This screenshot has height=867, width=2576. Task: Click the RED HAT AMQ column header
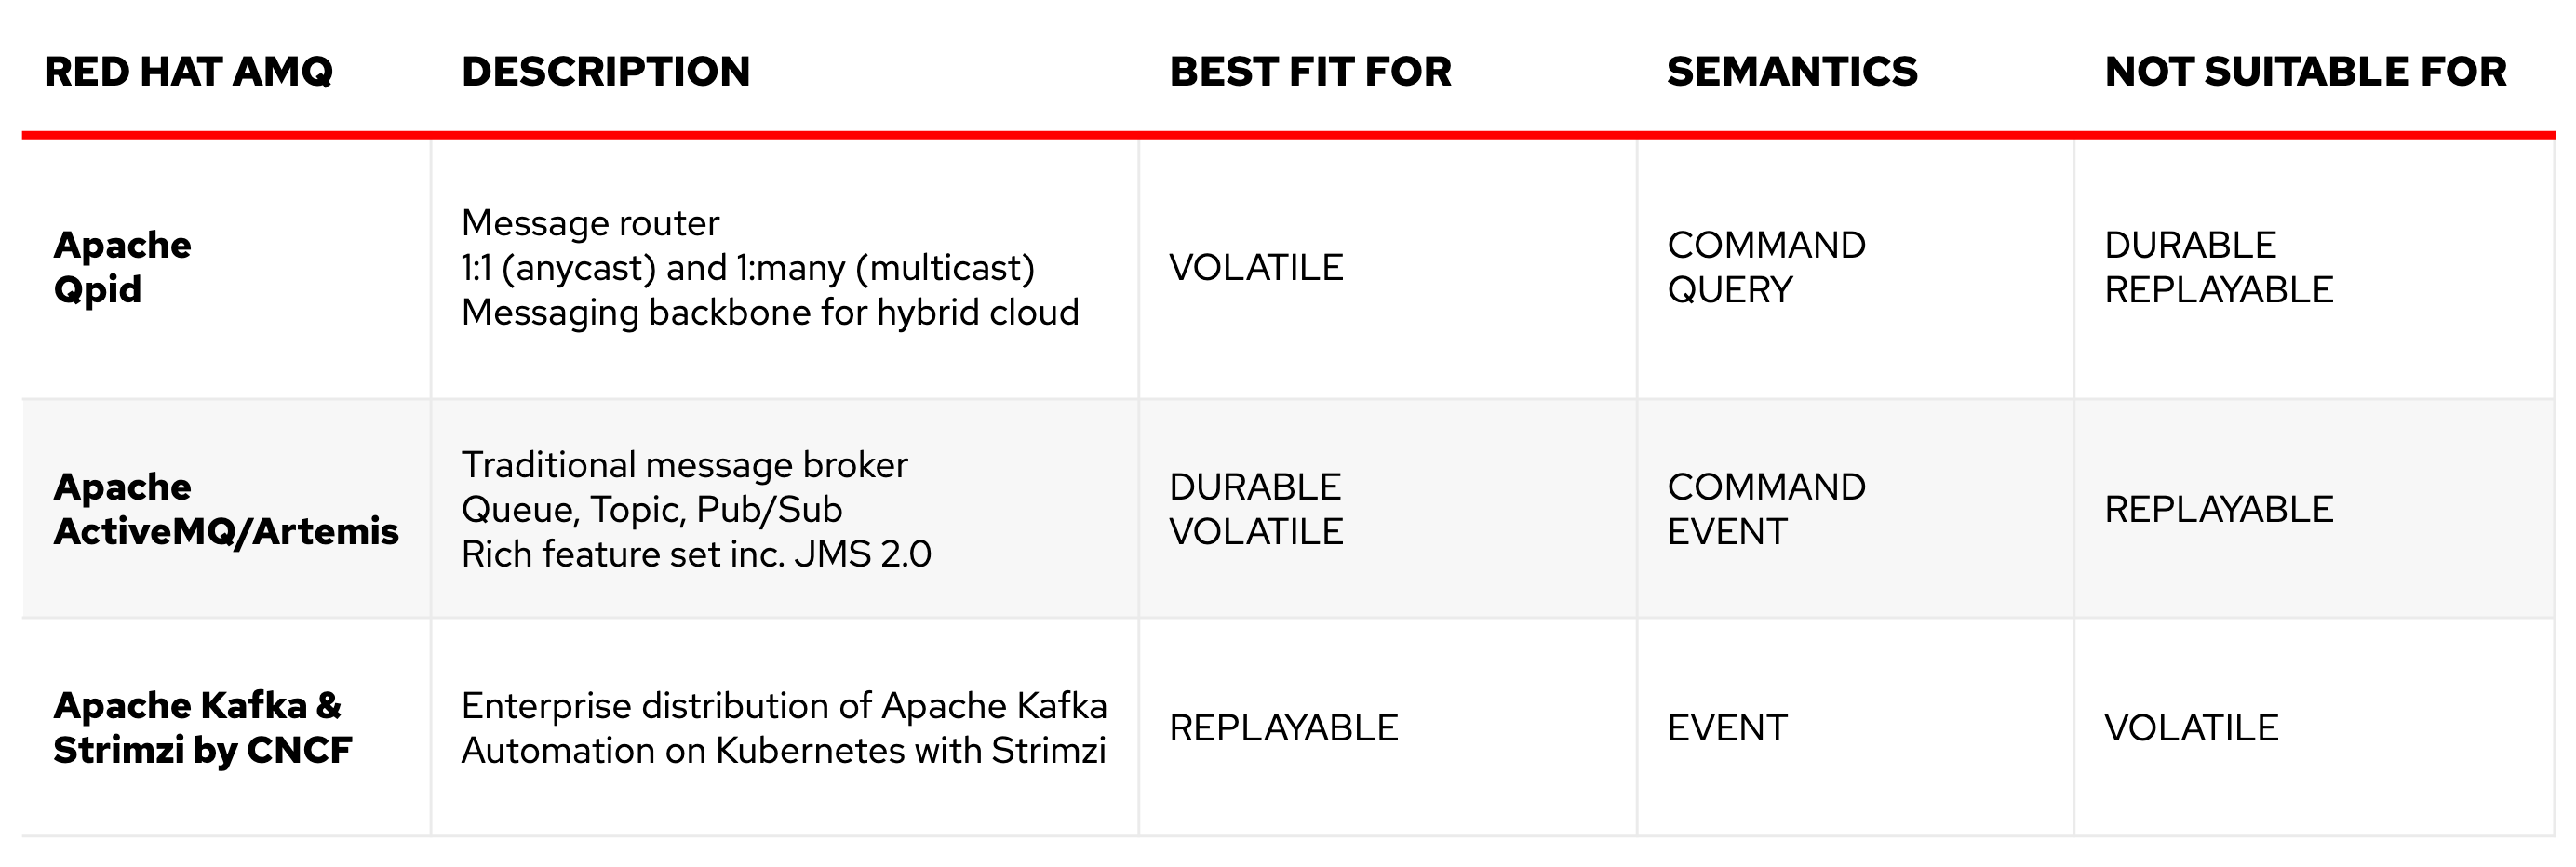[x=188, y=72]
